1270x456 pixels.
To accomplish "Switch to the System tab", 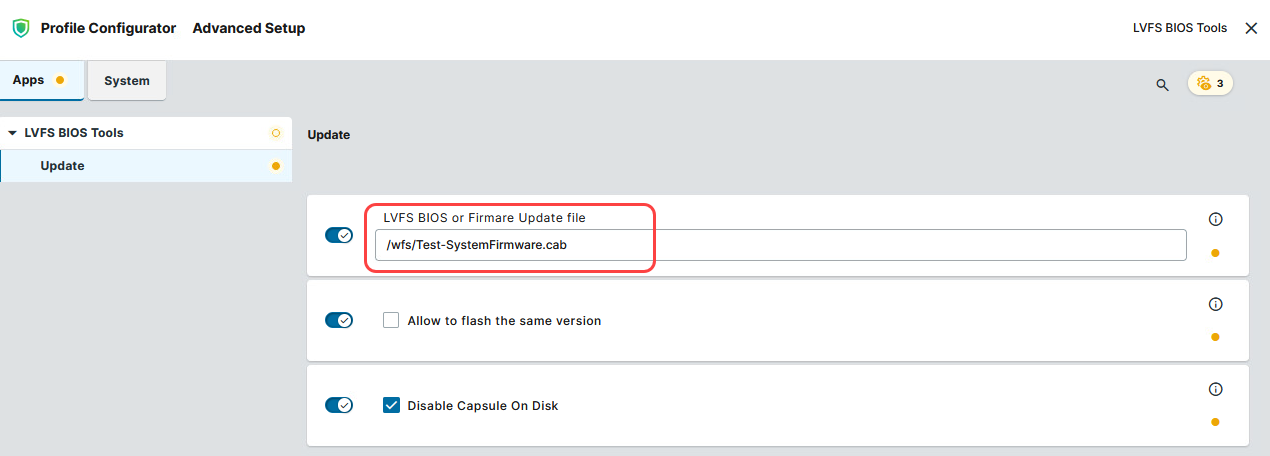I will tap(127, 81).
